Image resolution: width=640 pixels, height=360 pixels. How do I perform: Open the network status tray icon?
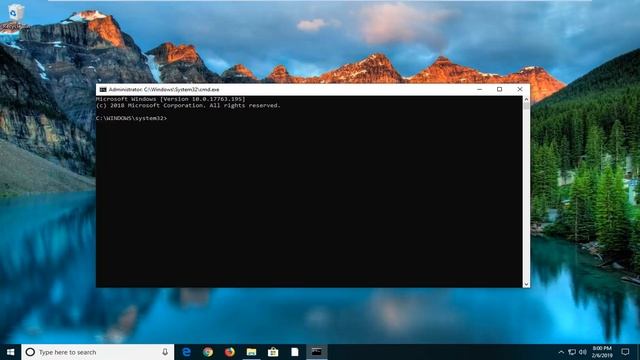point(572,352)
